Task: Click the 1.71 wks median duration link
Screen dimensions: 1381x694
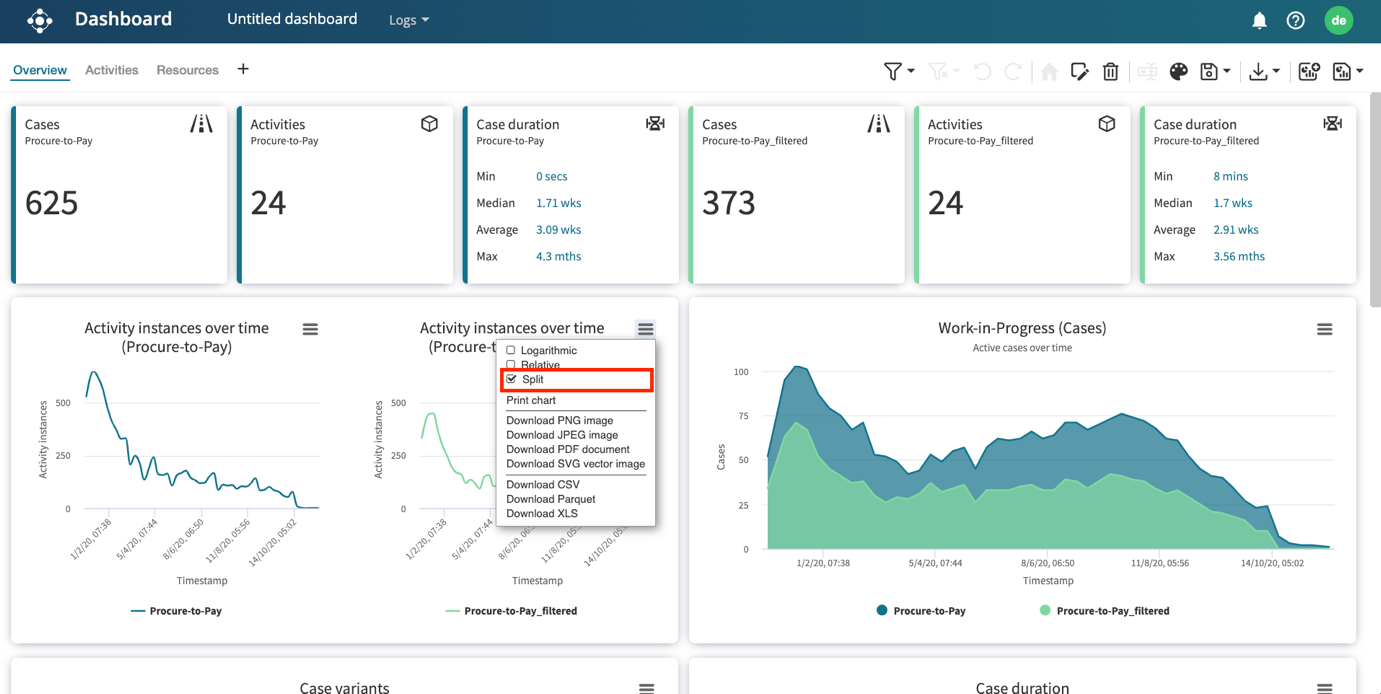Action: pos(558,203)
